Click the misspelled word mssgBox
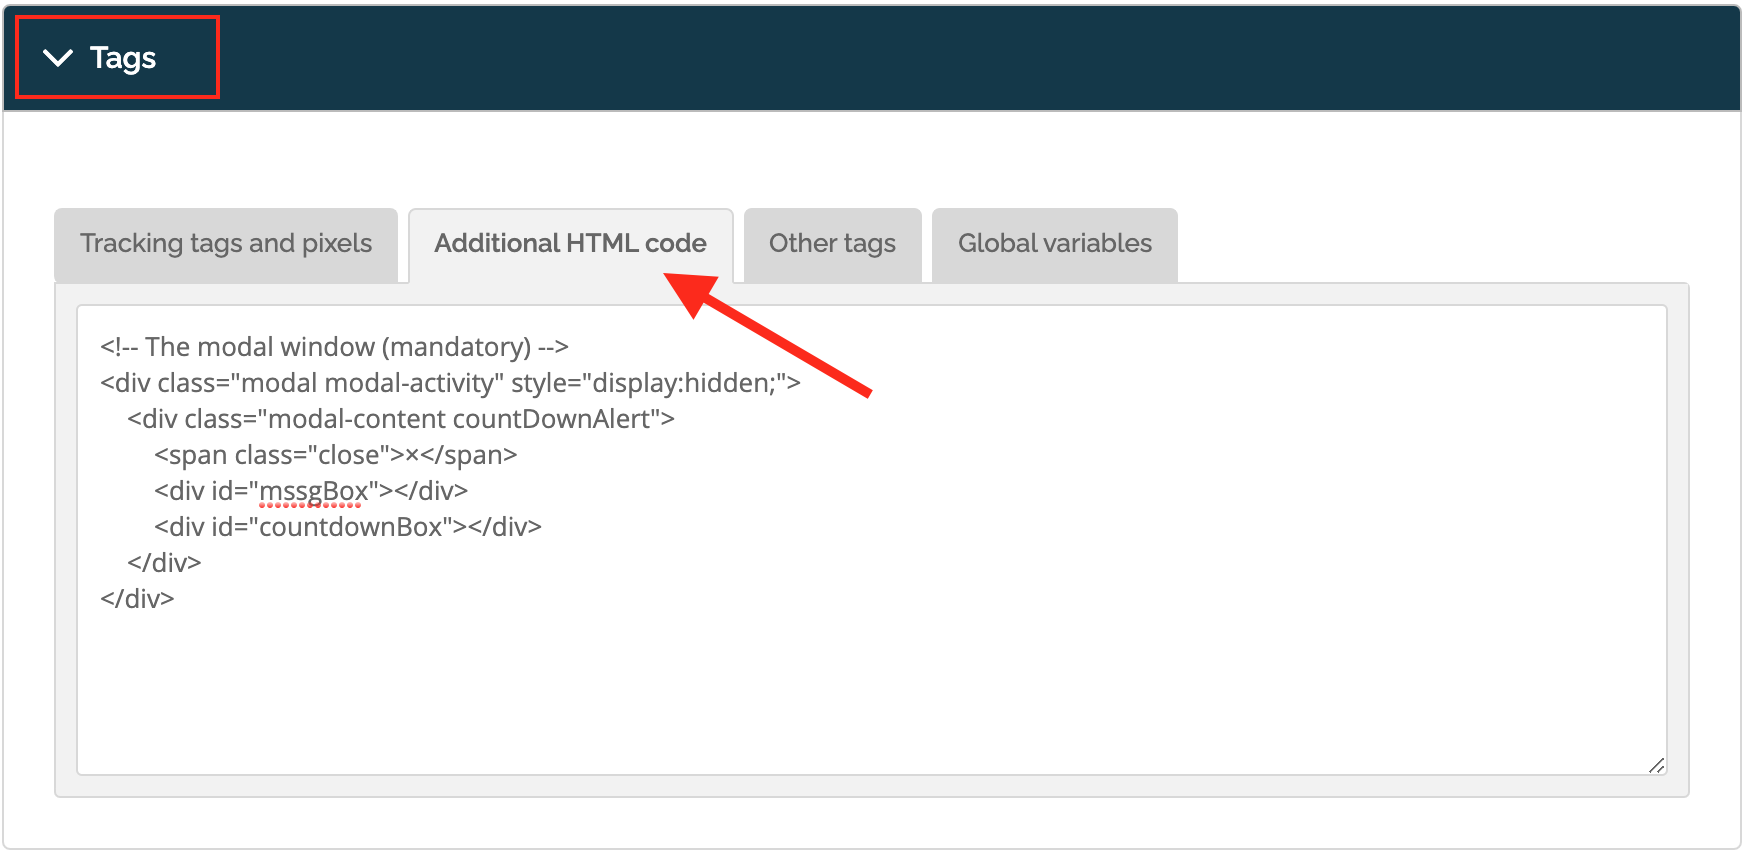Image resolution: width=1744 pixels, height=854 pixels. (314, 491)
